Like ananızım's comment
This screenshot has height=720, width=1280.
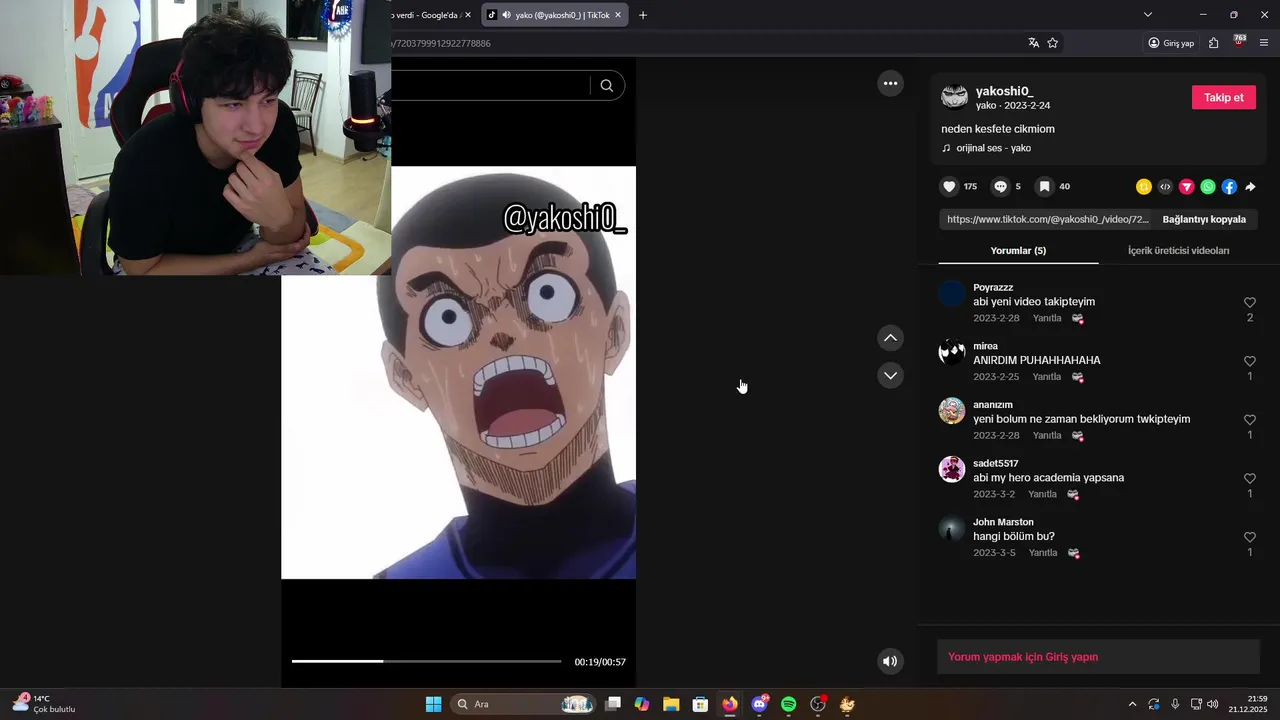point(1249,420)
